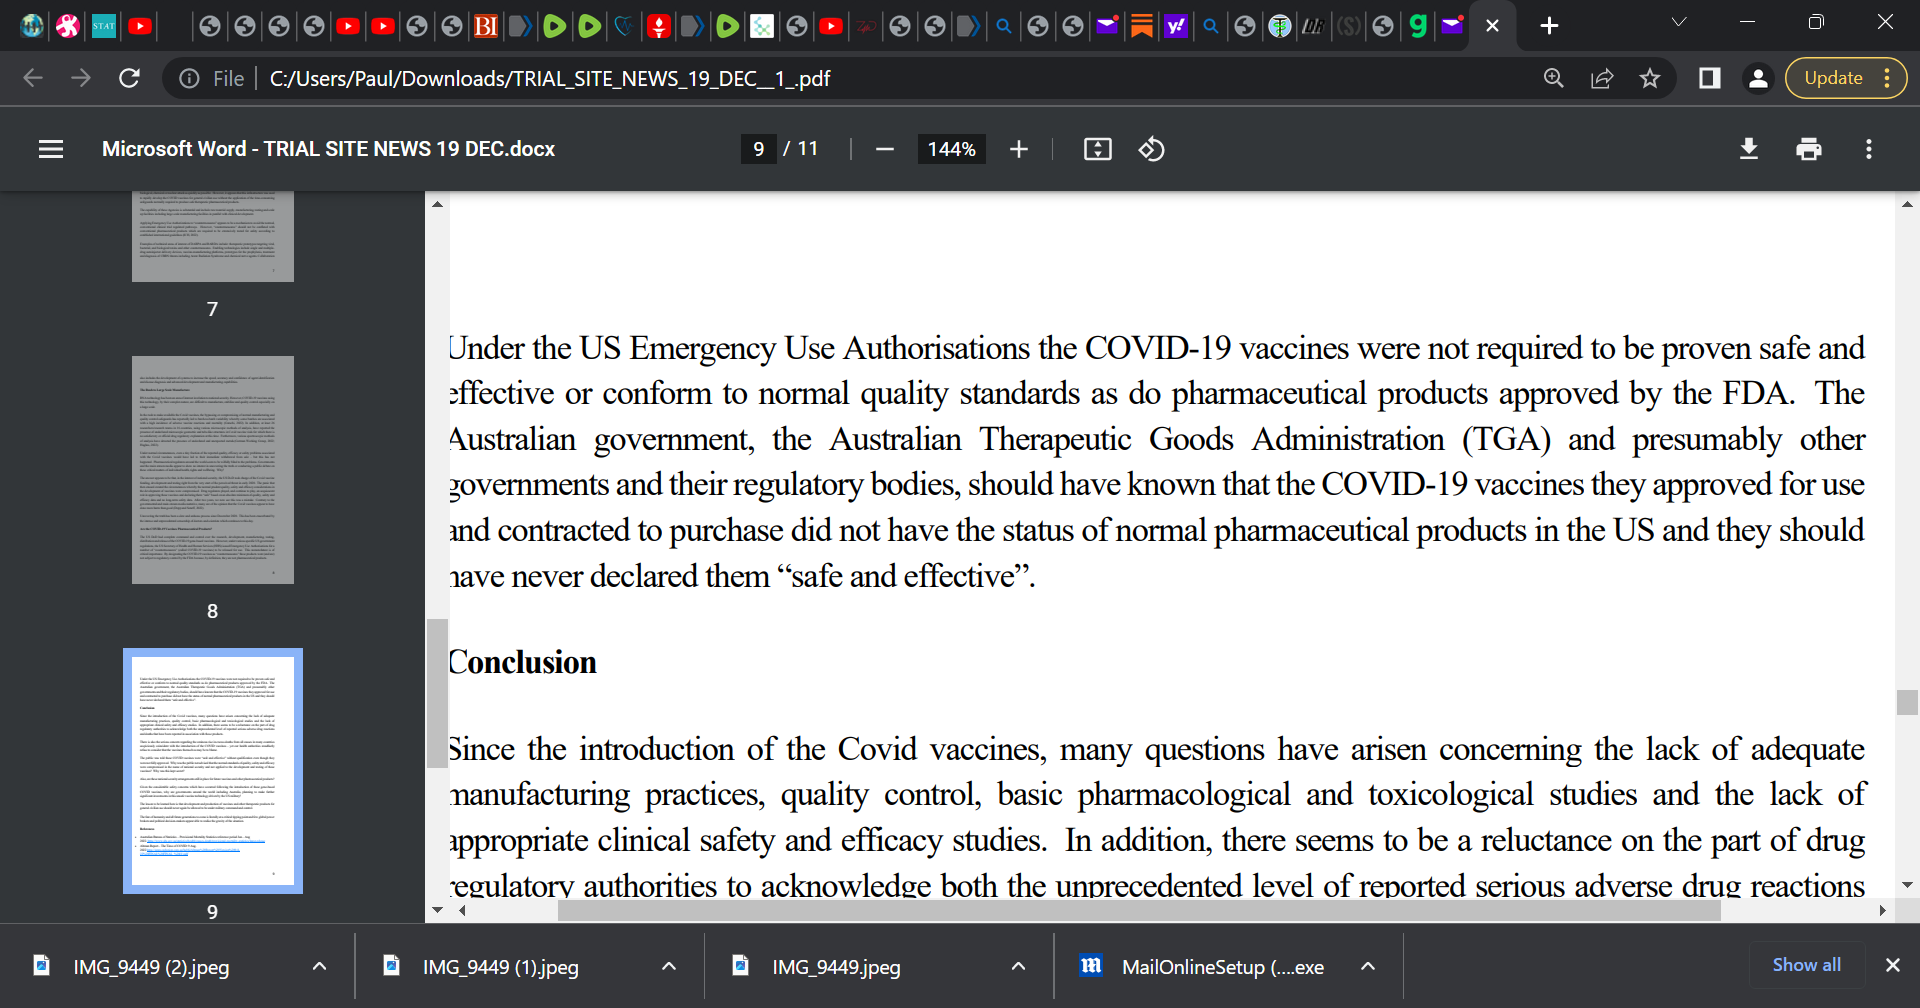Reload the current page

(x=129, y=78)
